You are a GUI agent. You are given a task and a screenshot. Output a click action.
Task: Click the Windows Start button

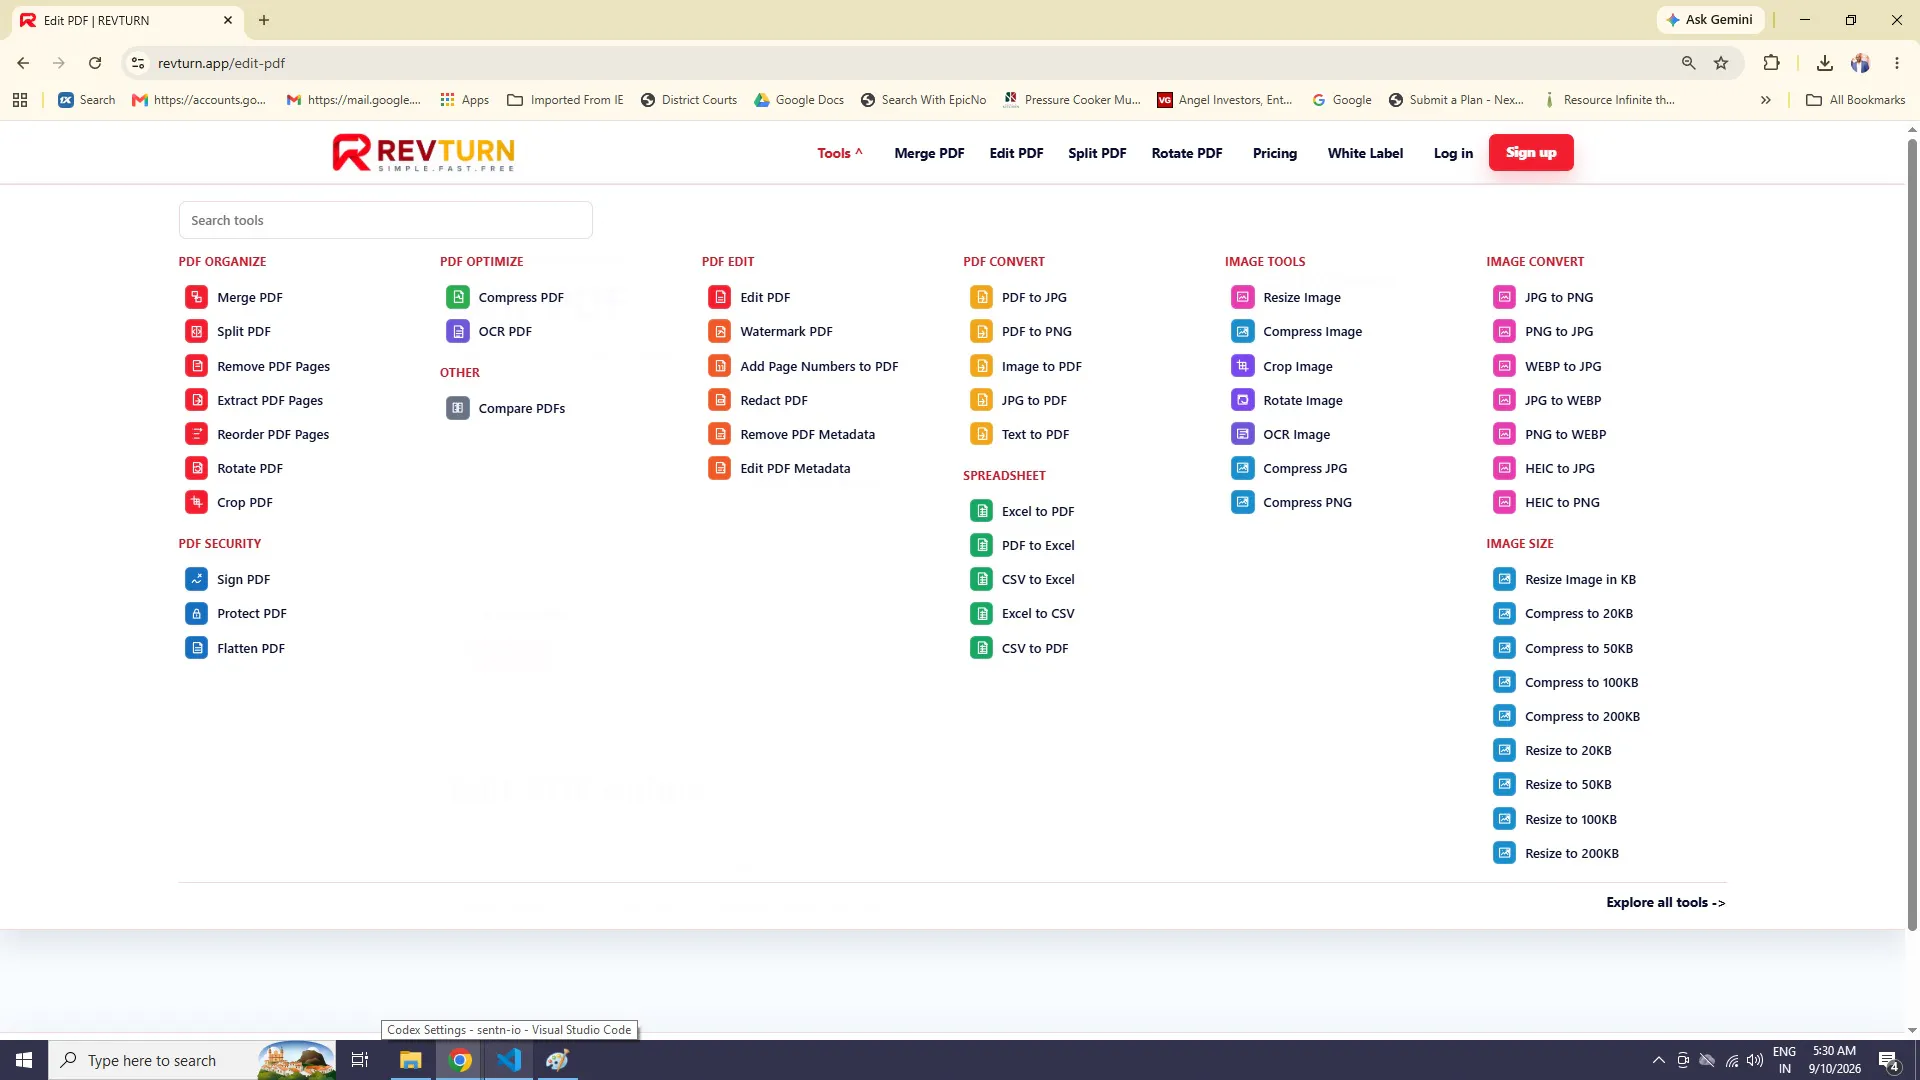pyautogui.click(x=24, y=1060)
